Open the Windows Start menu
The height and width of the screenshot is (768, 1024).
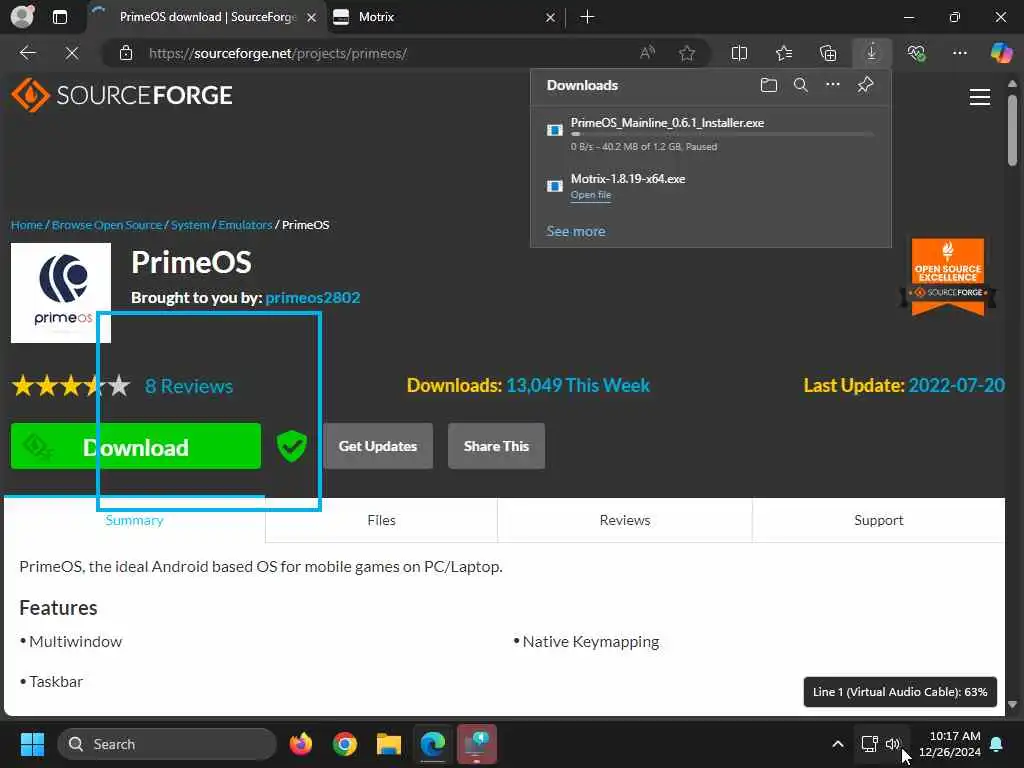tap(32, 744)
